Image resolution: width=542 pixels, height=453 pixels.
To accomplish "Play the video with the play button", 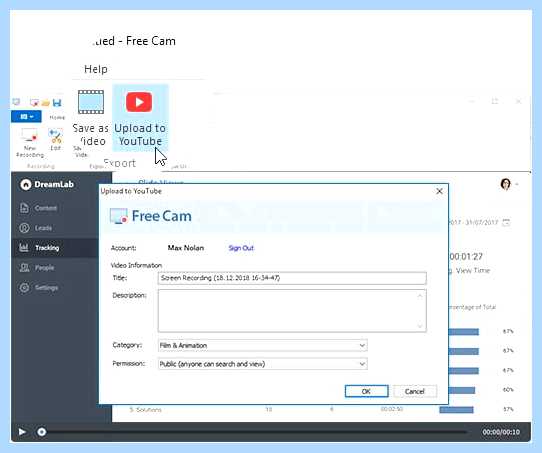I will (x=22, y=432).
